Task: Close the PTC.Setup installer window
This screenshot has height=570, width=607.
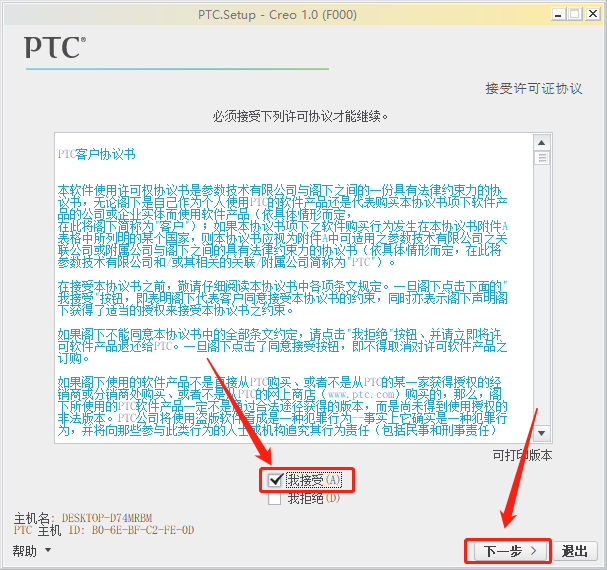Action: (x=592, y=14)
